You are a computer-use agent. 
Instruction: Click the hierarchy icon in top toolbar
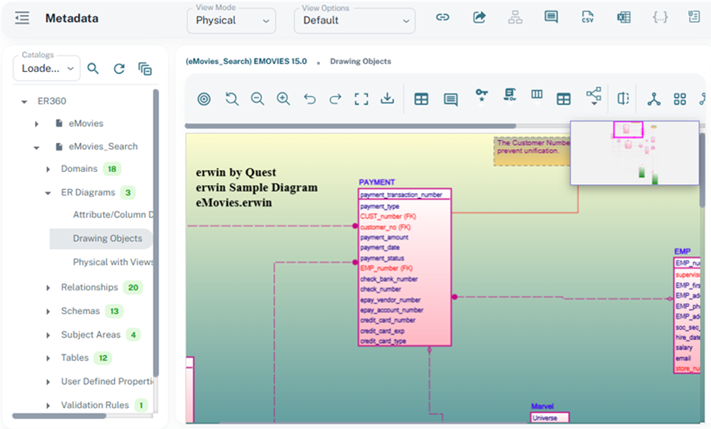coord(515,17)
